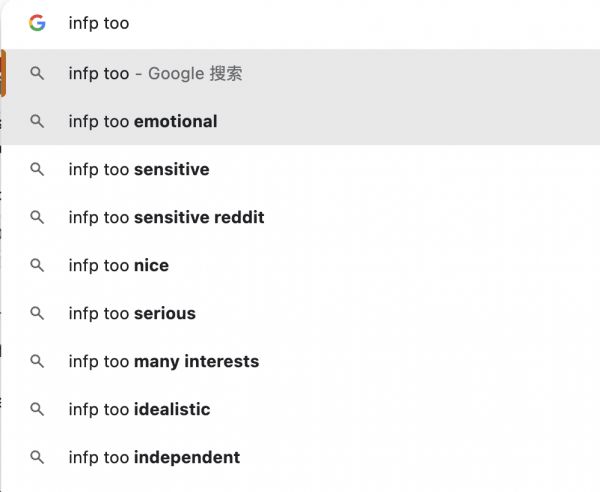Click magnifier icon next to "infp too idealistic"

(37, 409)
